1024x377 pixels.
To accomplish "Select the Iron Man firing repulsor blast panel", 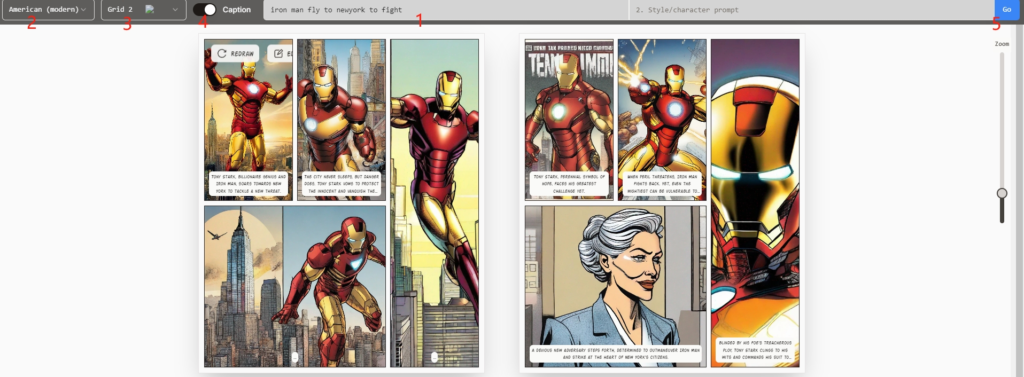I will tap(662, 119).
